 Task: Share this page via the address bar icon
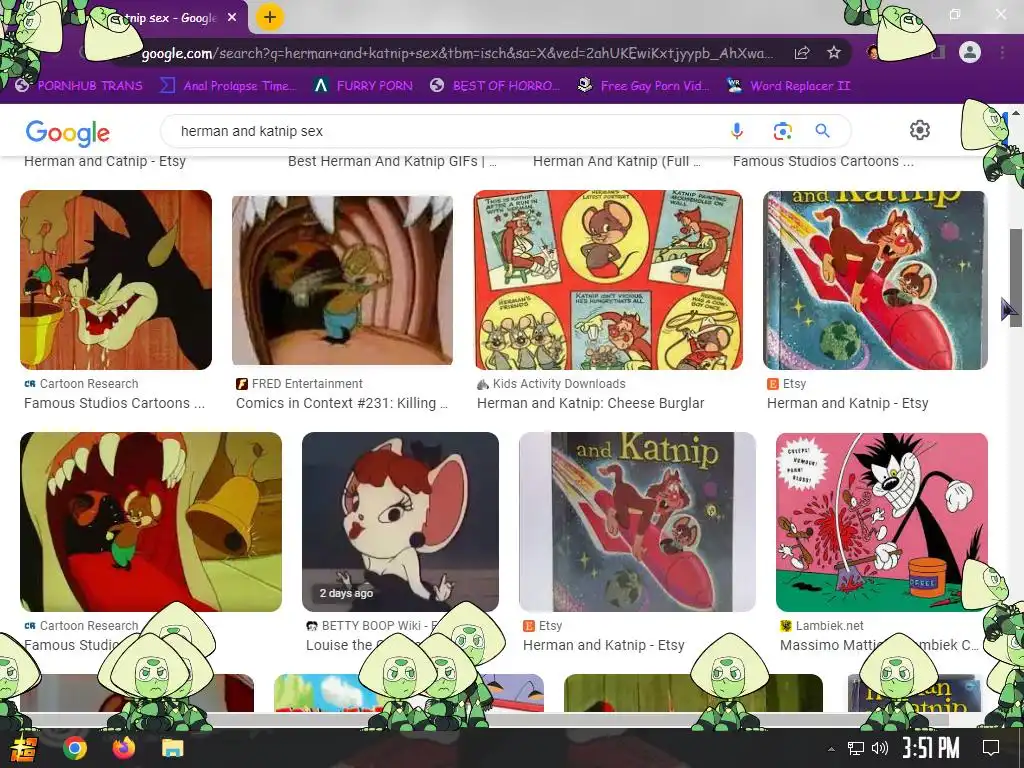(803, 53)
